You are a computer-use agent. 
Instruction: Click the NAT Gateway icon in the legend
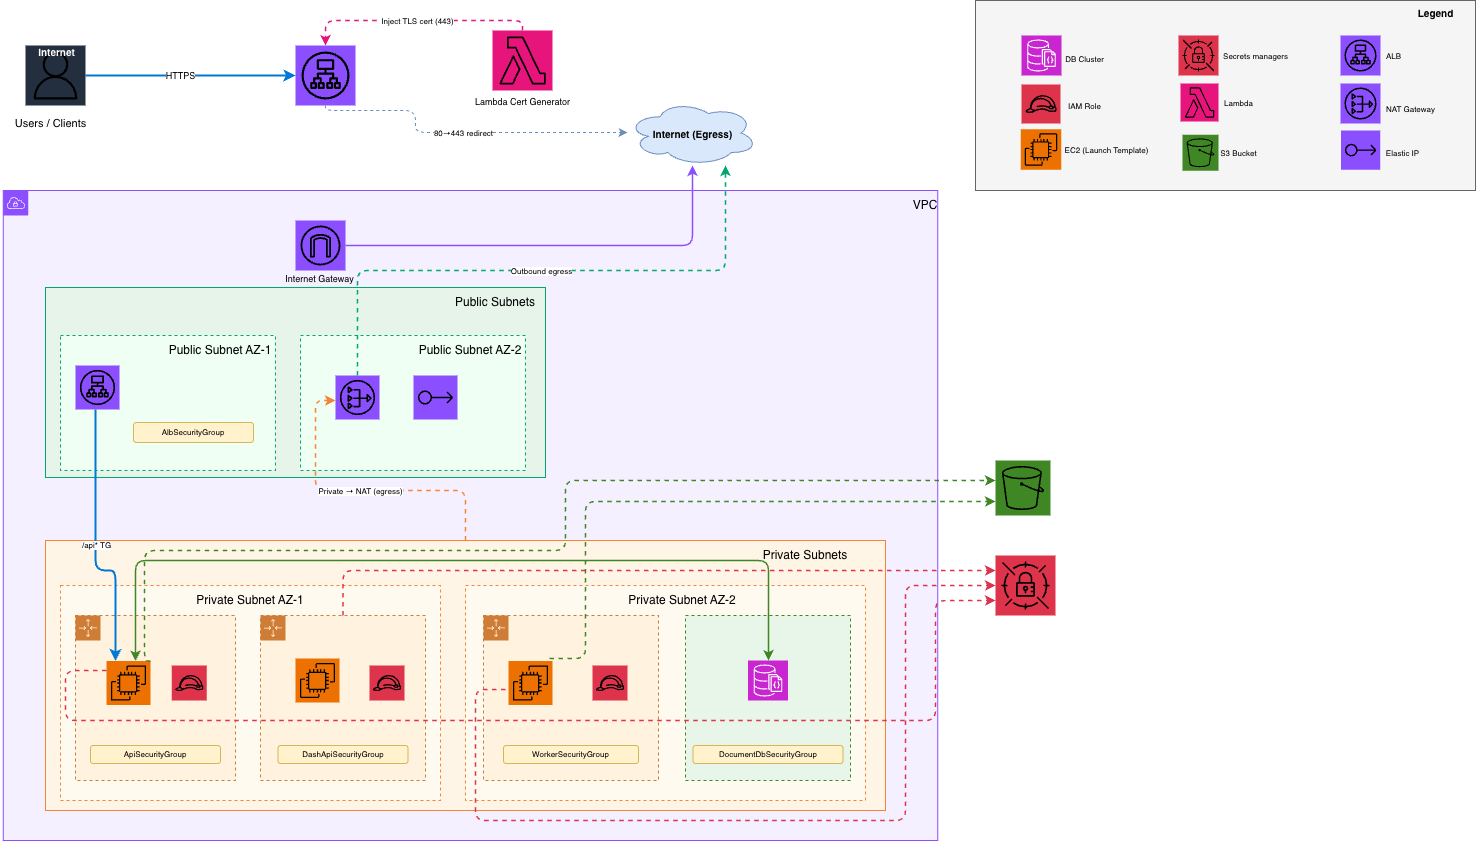click(1360, 104)
